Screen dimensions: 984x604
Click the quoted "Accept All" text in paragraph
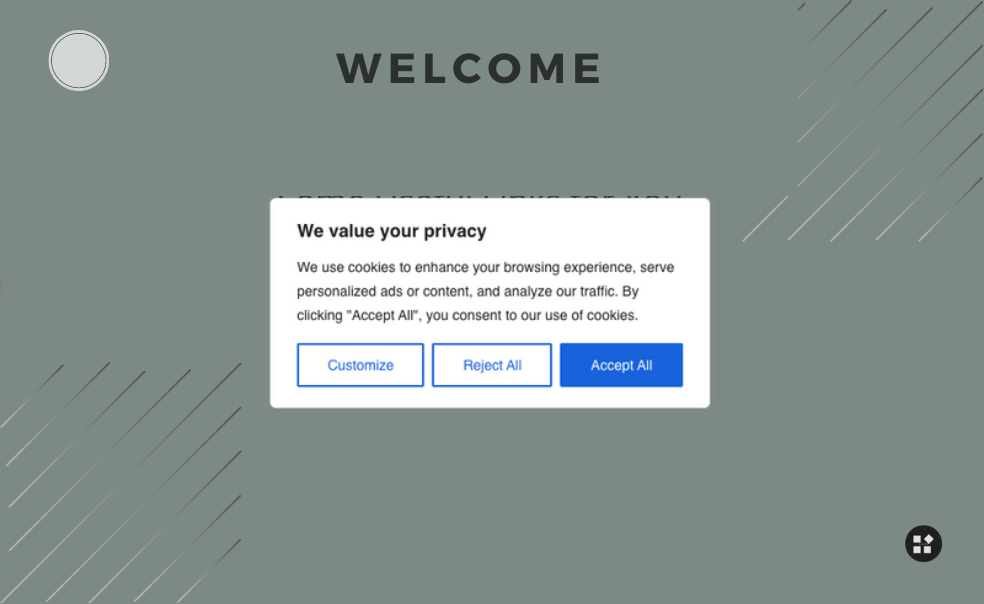click(x=383, y=315)
